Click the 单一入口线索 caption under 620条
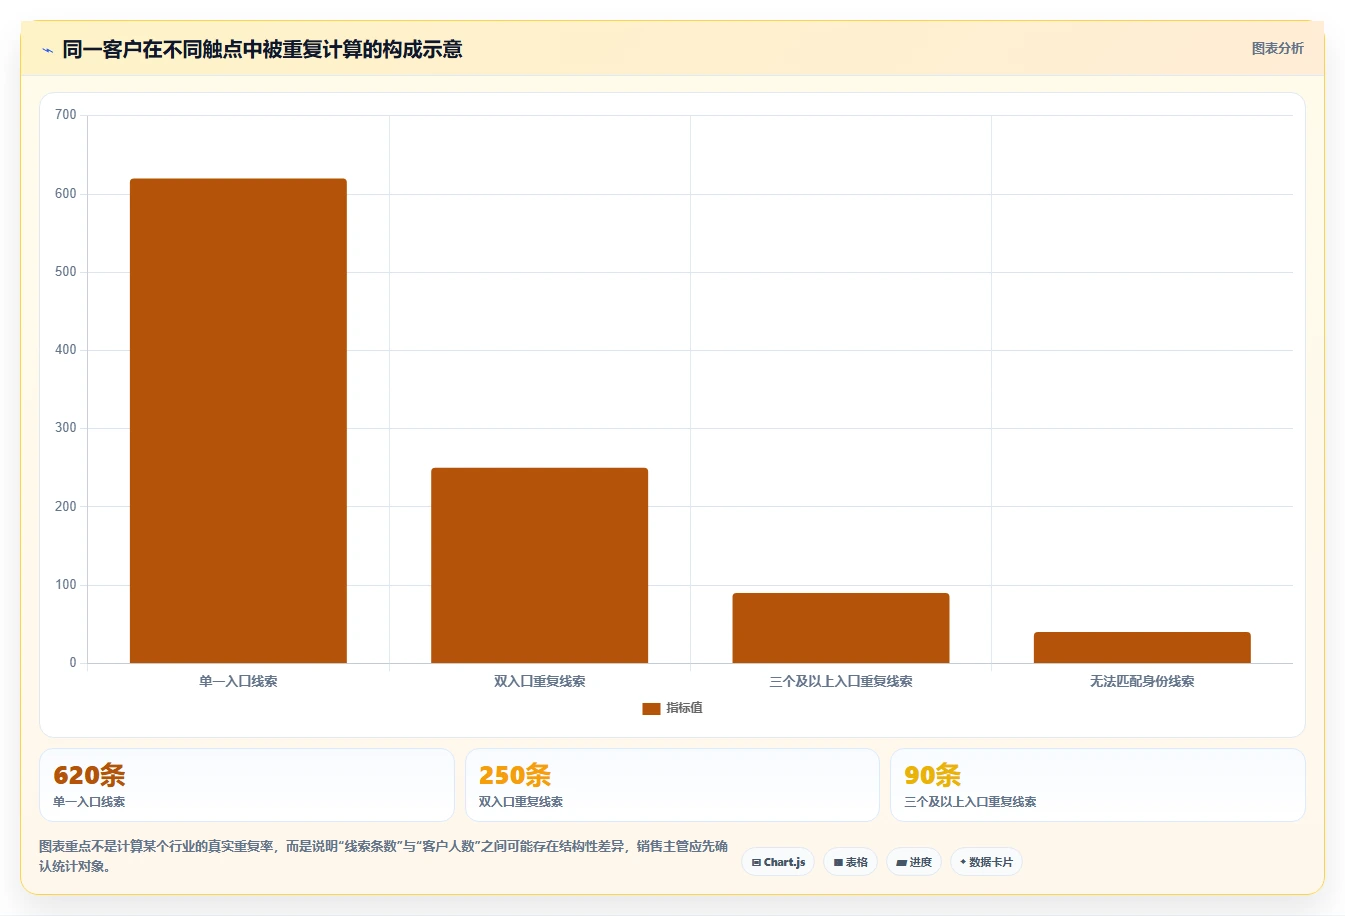Viewport: 1345px width, 916px height. [x=89, y=802]
